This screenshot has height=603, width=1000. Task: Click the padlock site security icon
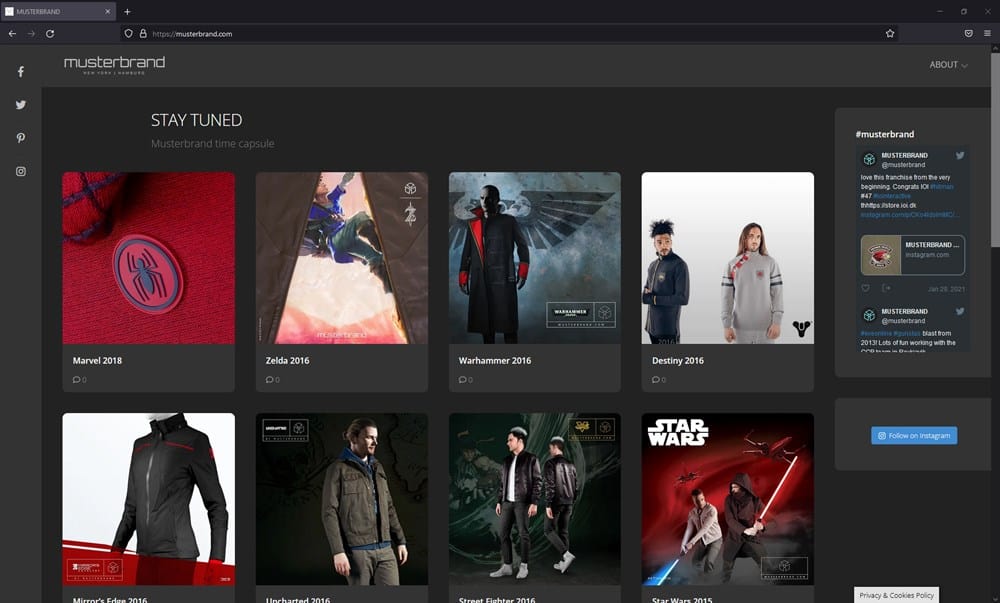[143, 33]
